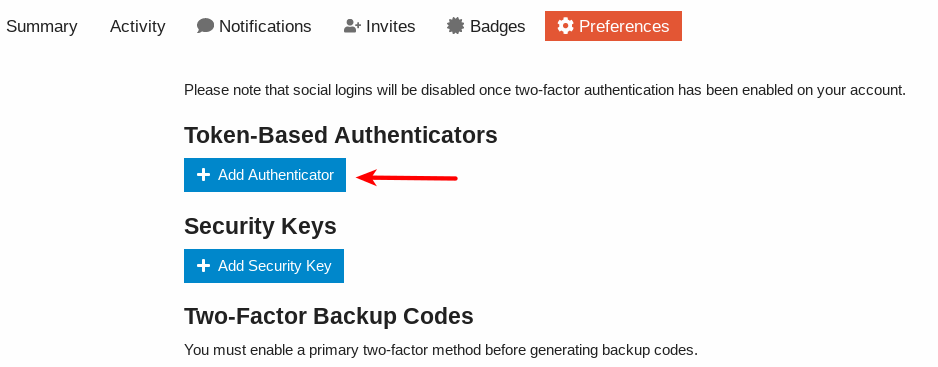
Task: Click the certificate Badges icon
Action: point(455,26)
